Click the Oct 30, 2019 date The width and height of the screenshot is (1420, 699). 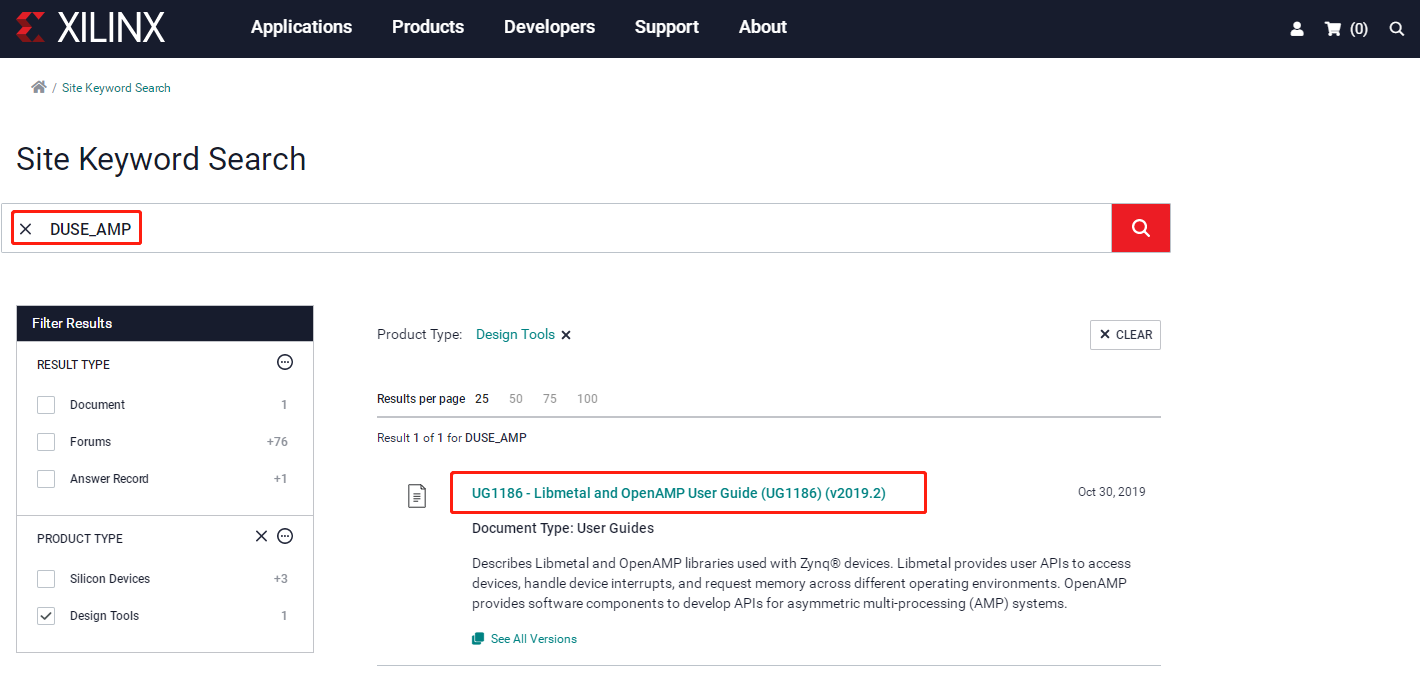(1112, 492)
